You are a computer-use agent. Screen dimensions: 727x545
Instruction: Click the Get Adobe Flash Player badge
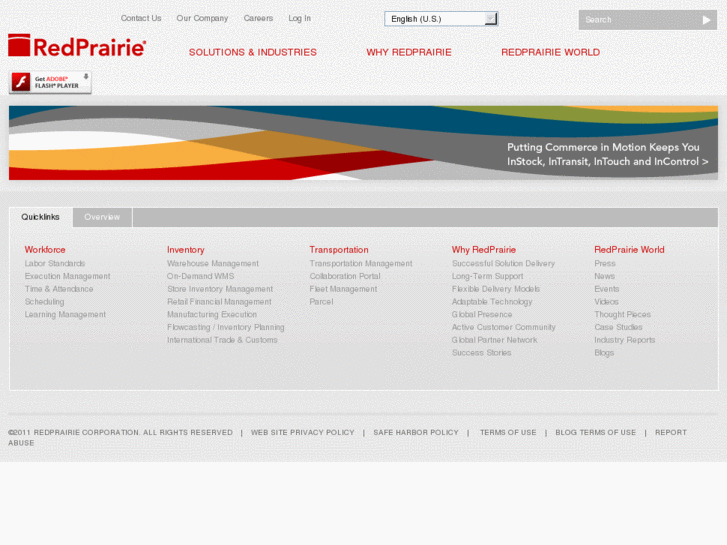click(50, 82)
